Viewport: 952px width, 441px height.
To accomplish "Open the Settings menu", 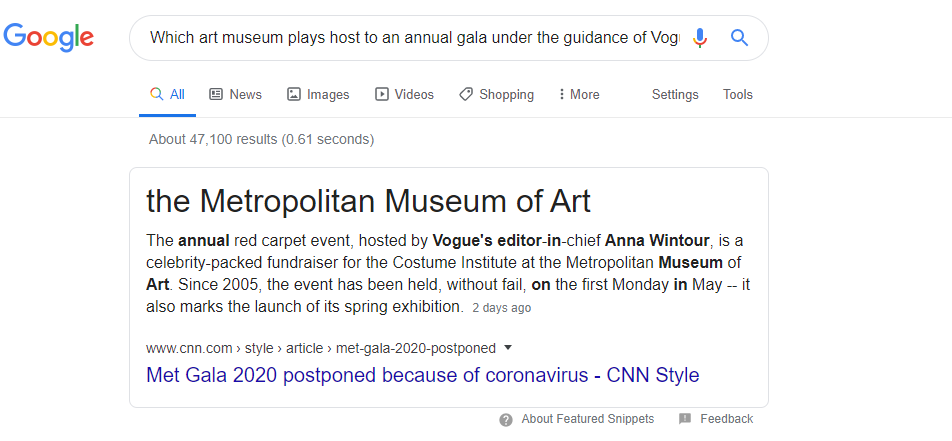I will [x=675, y=94].
